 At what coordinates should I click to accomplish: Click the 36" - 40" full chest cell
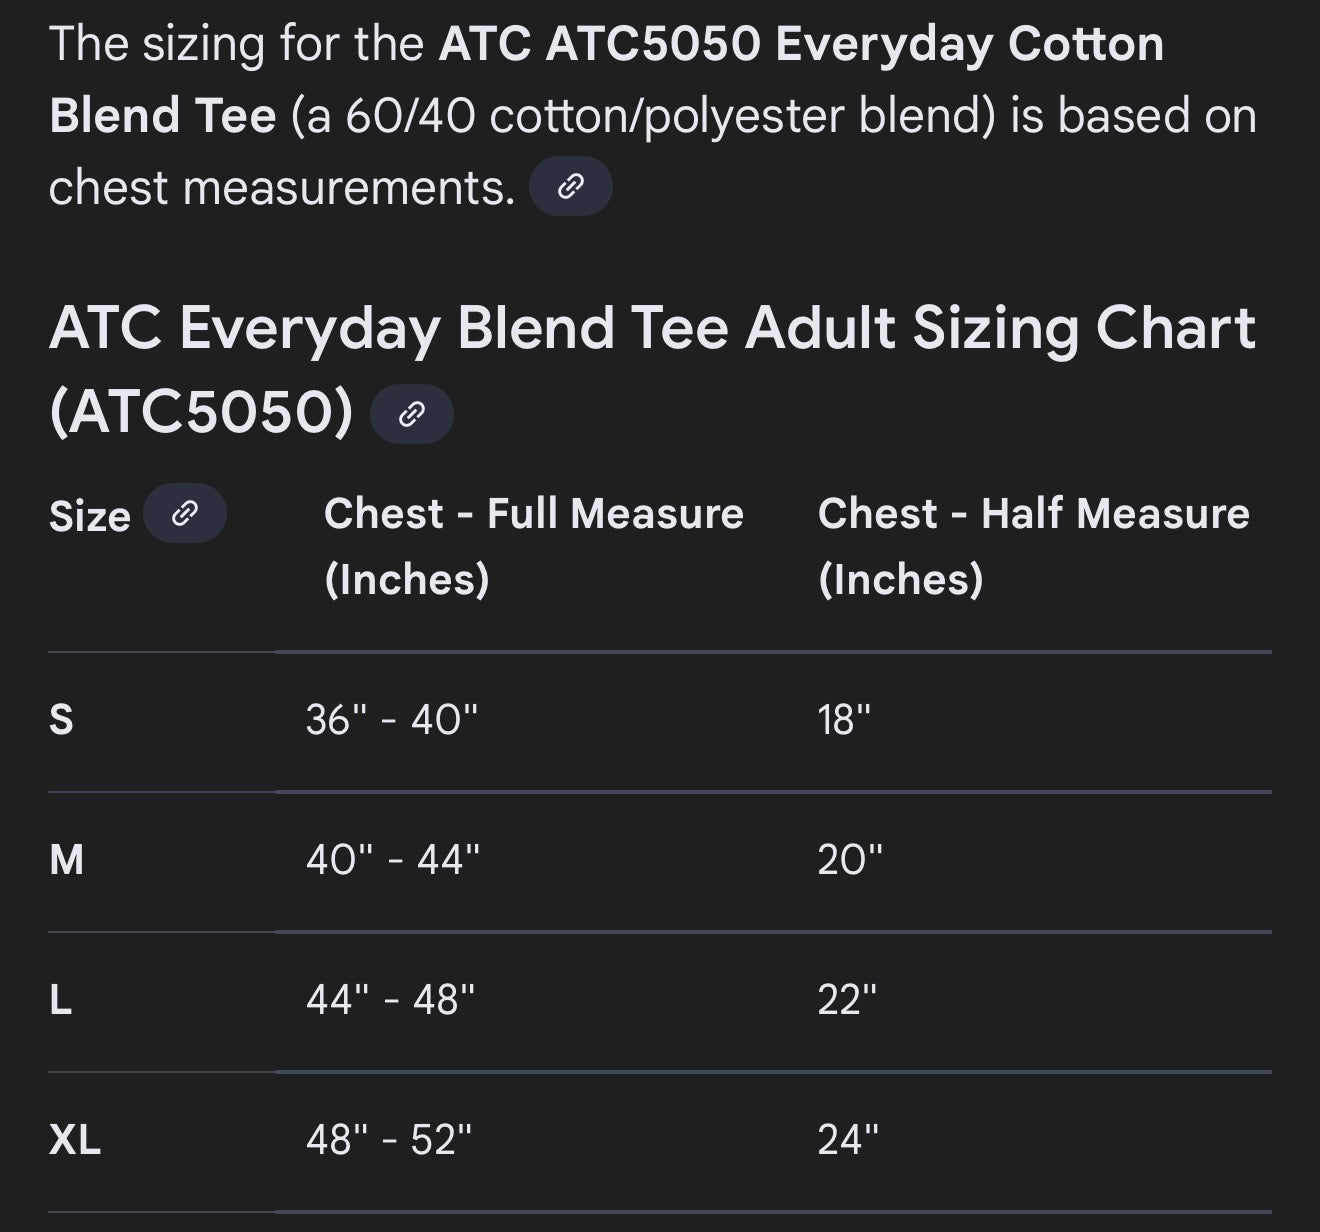(x=392, y=719)
